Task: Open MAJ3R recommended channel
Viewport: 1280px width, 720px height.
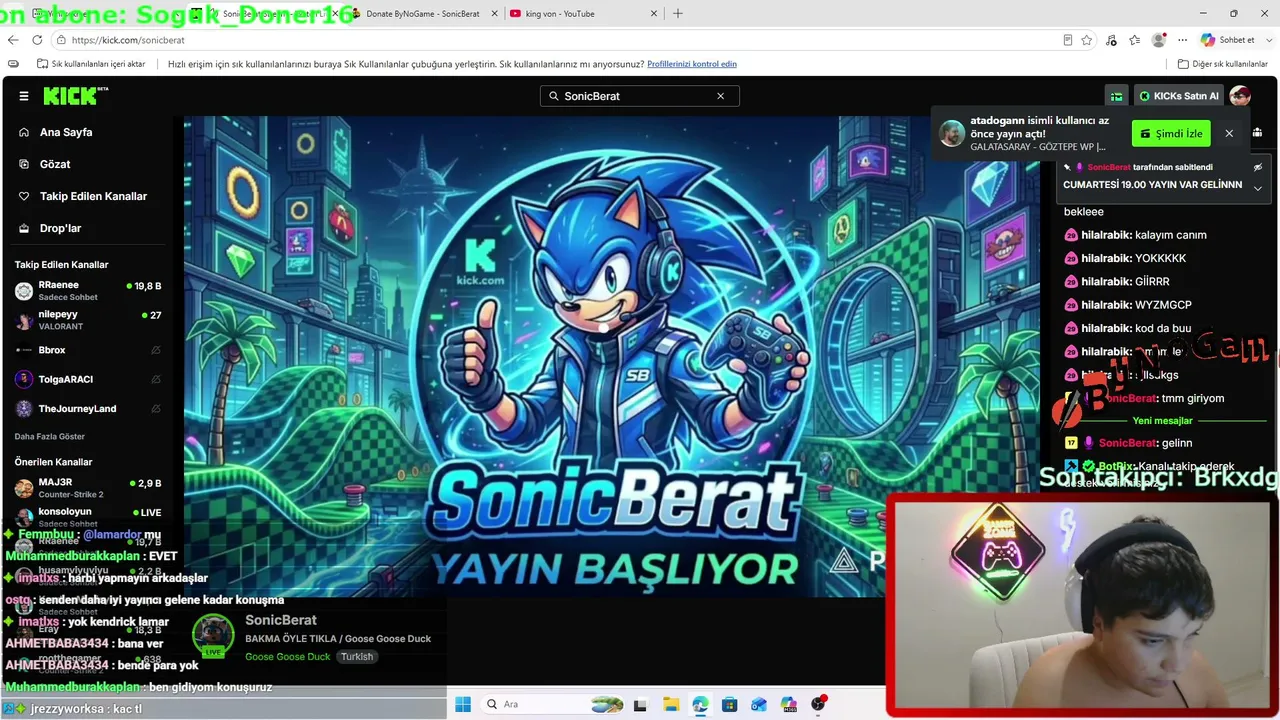Action: pyautogui.click(x=88, y=488)
